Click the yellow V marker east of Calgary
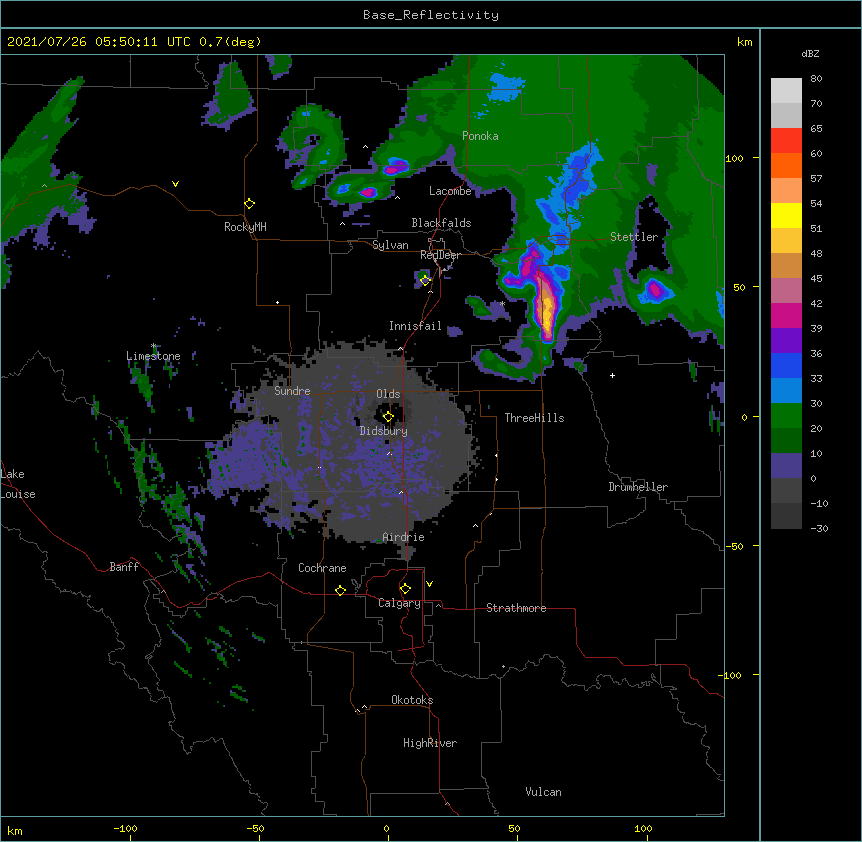This screenshot has width=862, height=842. tap(429, 584)
